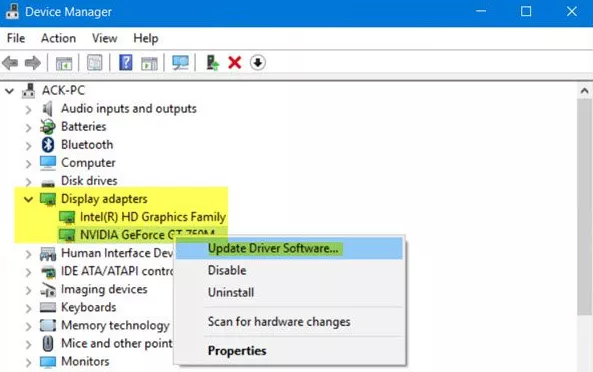Image resolution: width=593 pixels, height=372 pixels.
Task: Expand the Keyboards chevron
Action: point(28,308)
